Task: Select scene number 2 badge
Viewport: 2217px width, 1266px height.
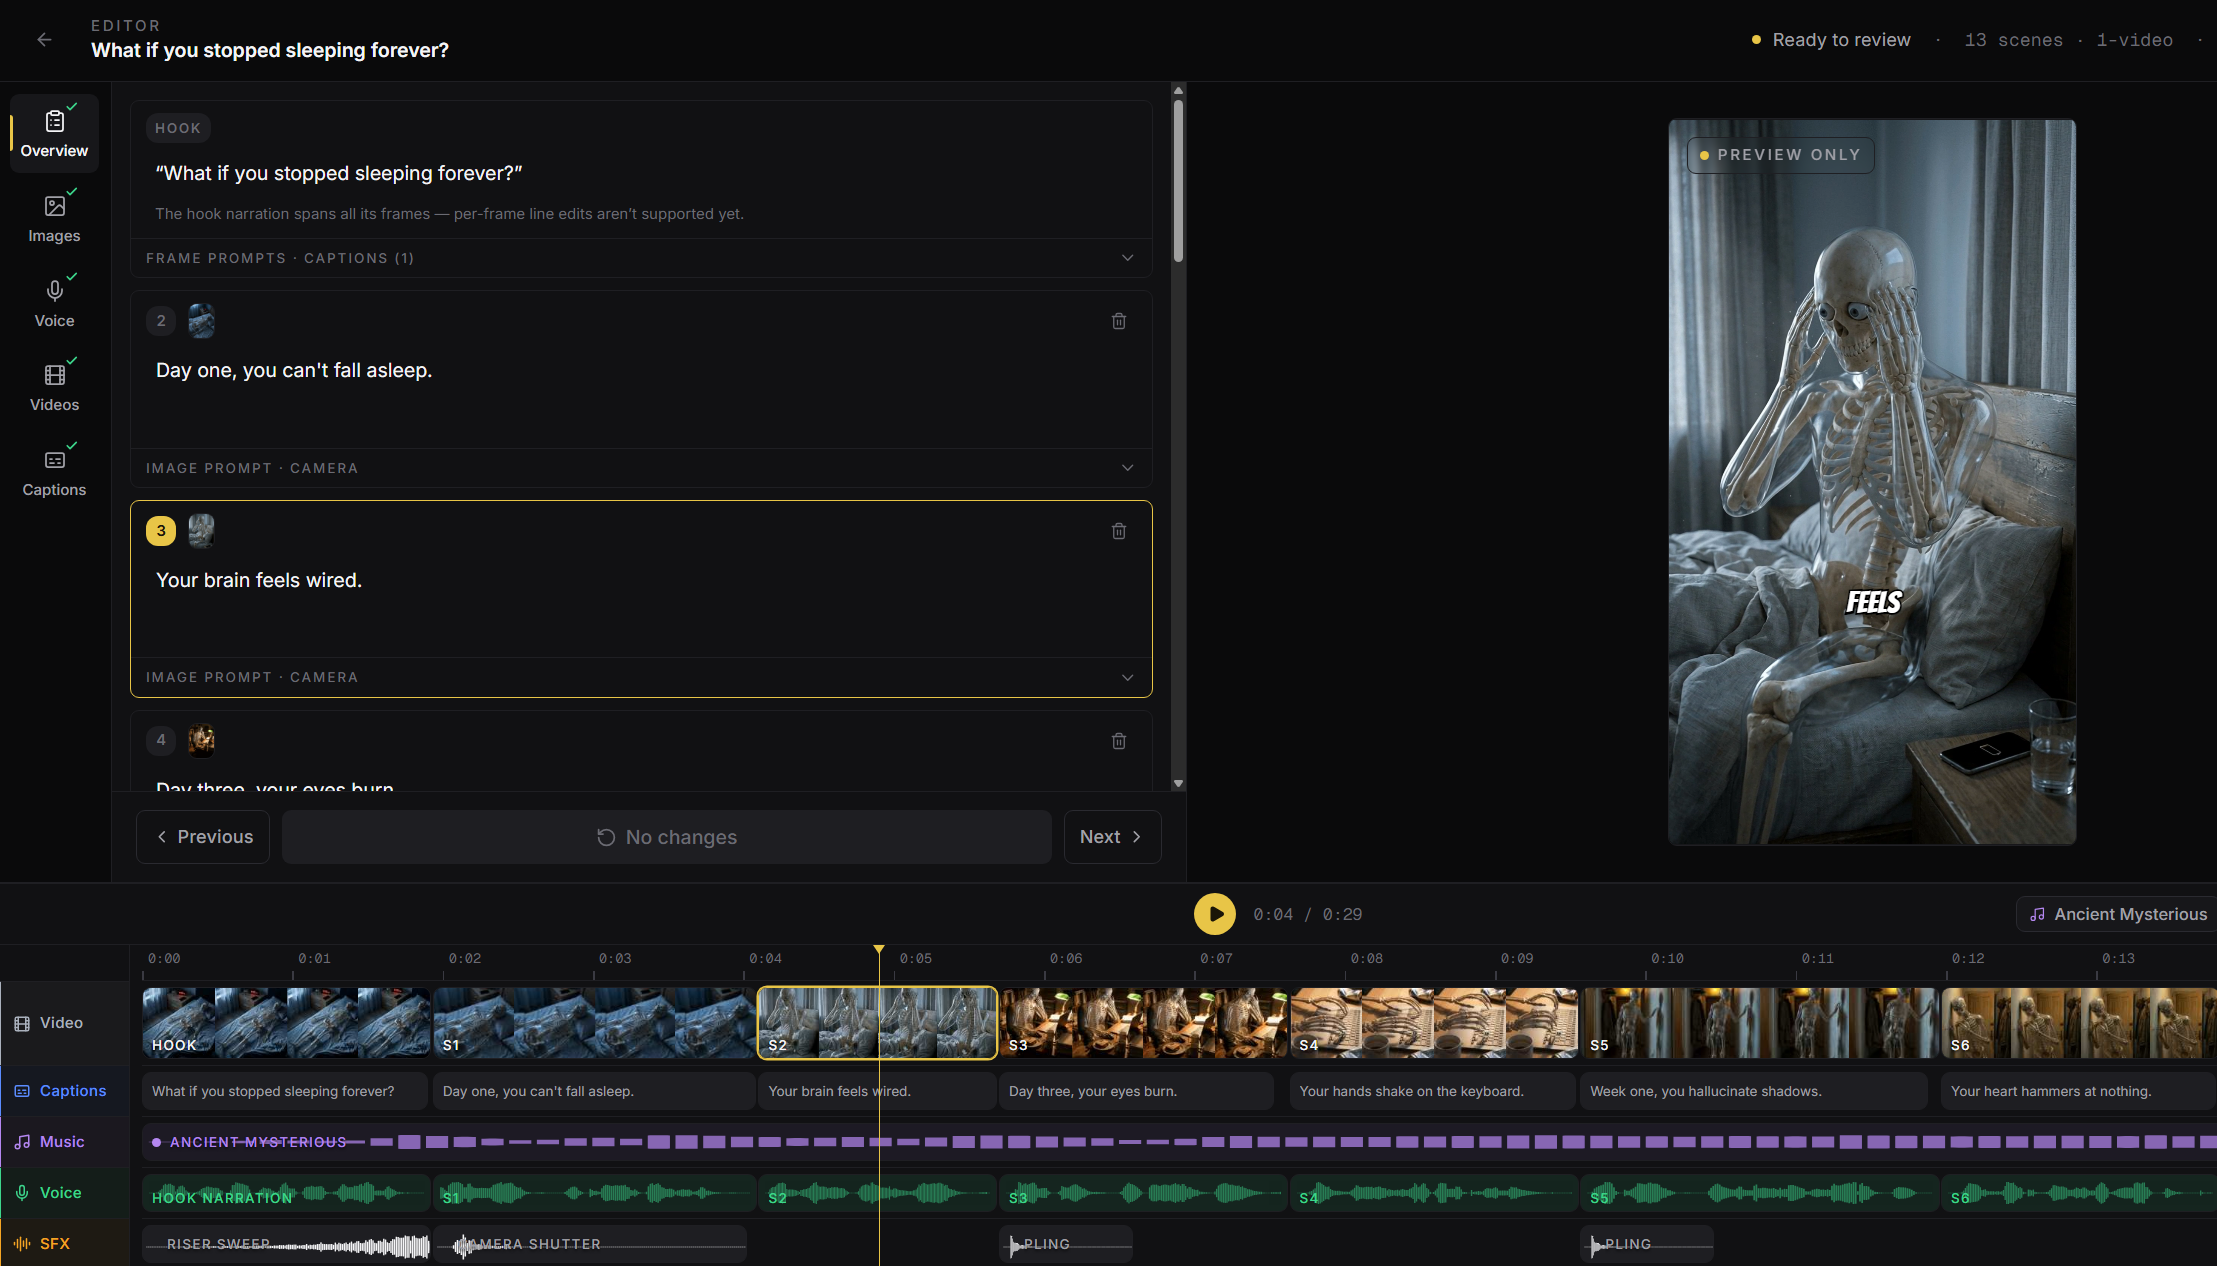Action: tap(161, 321)
